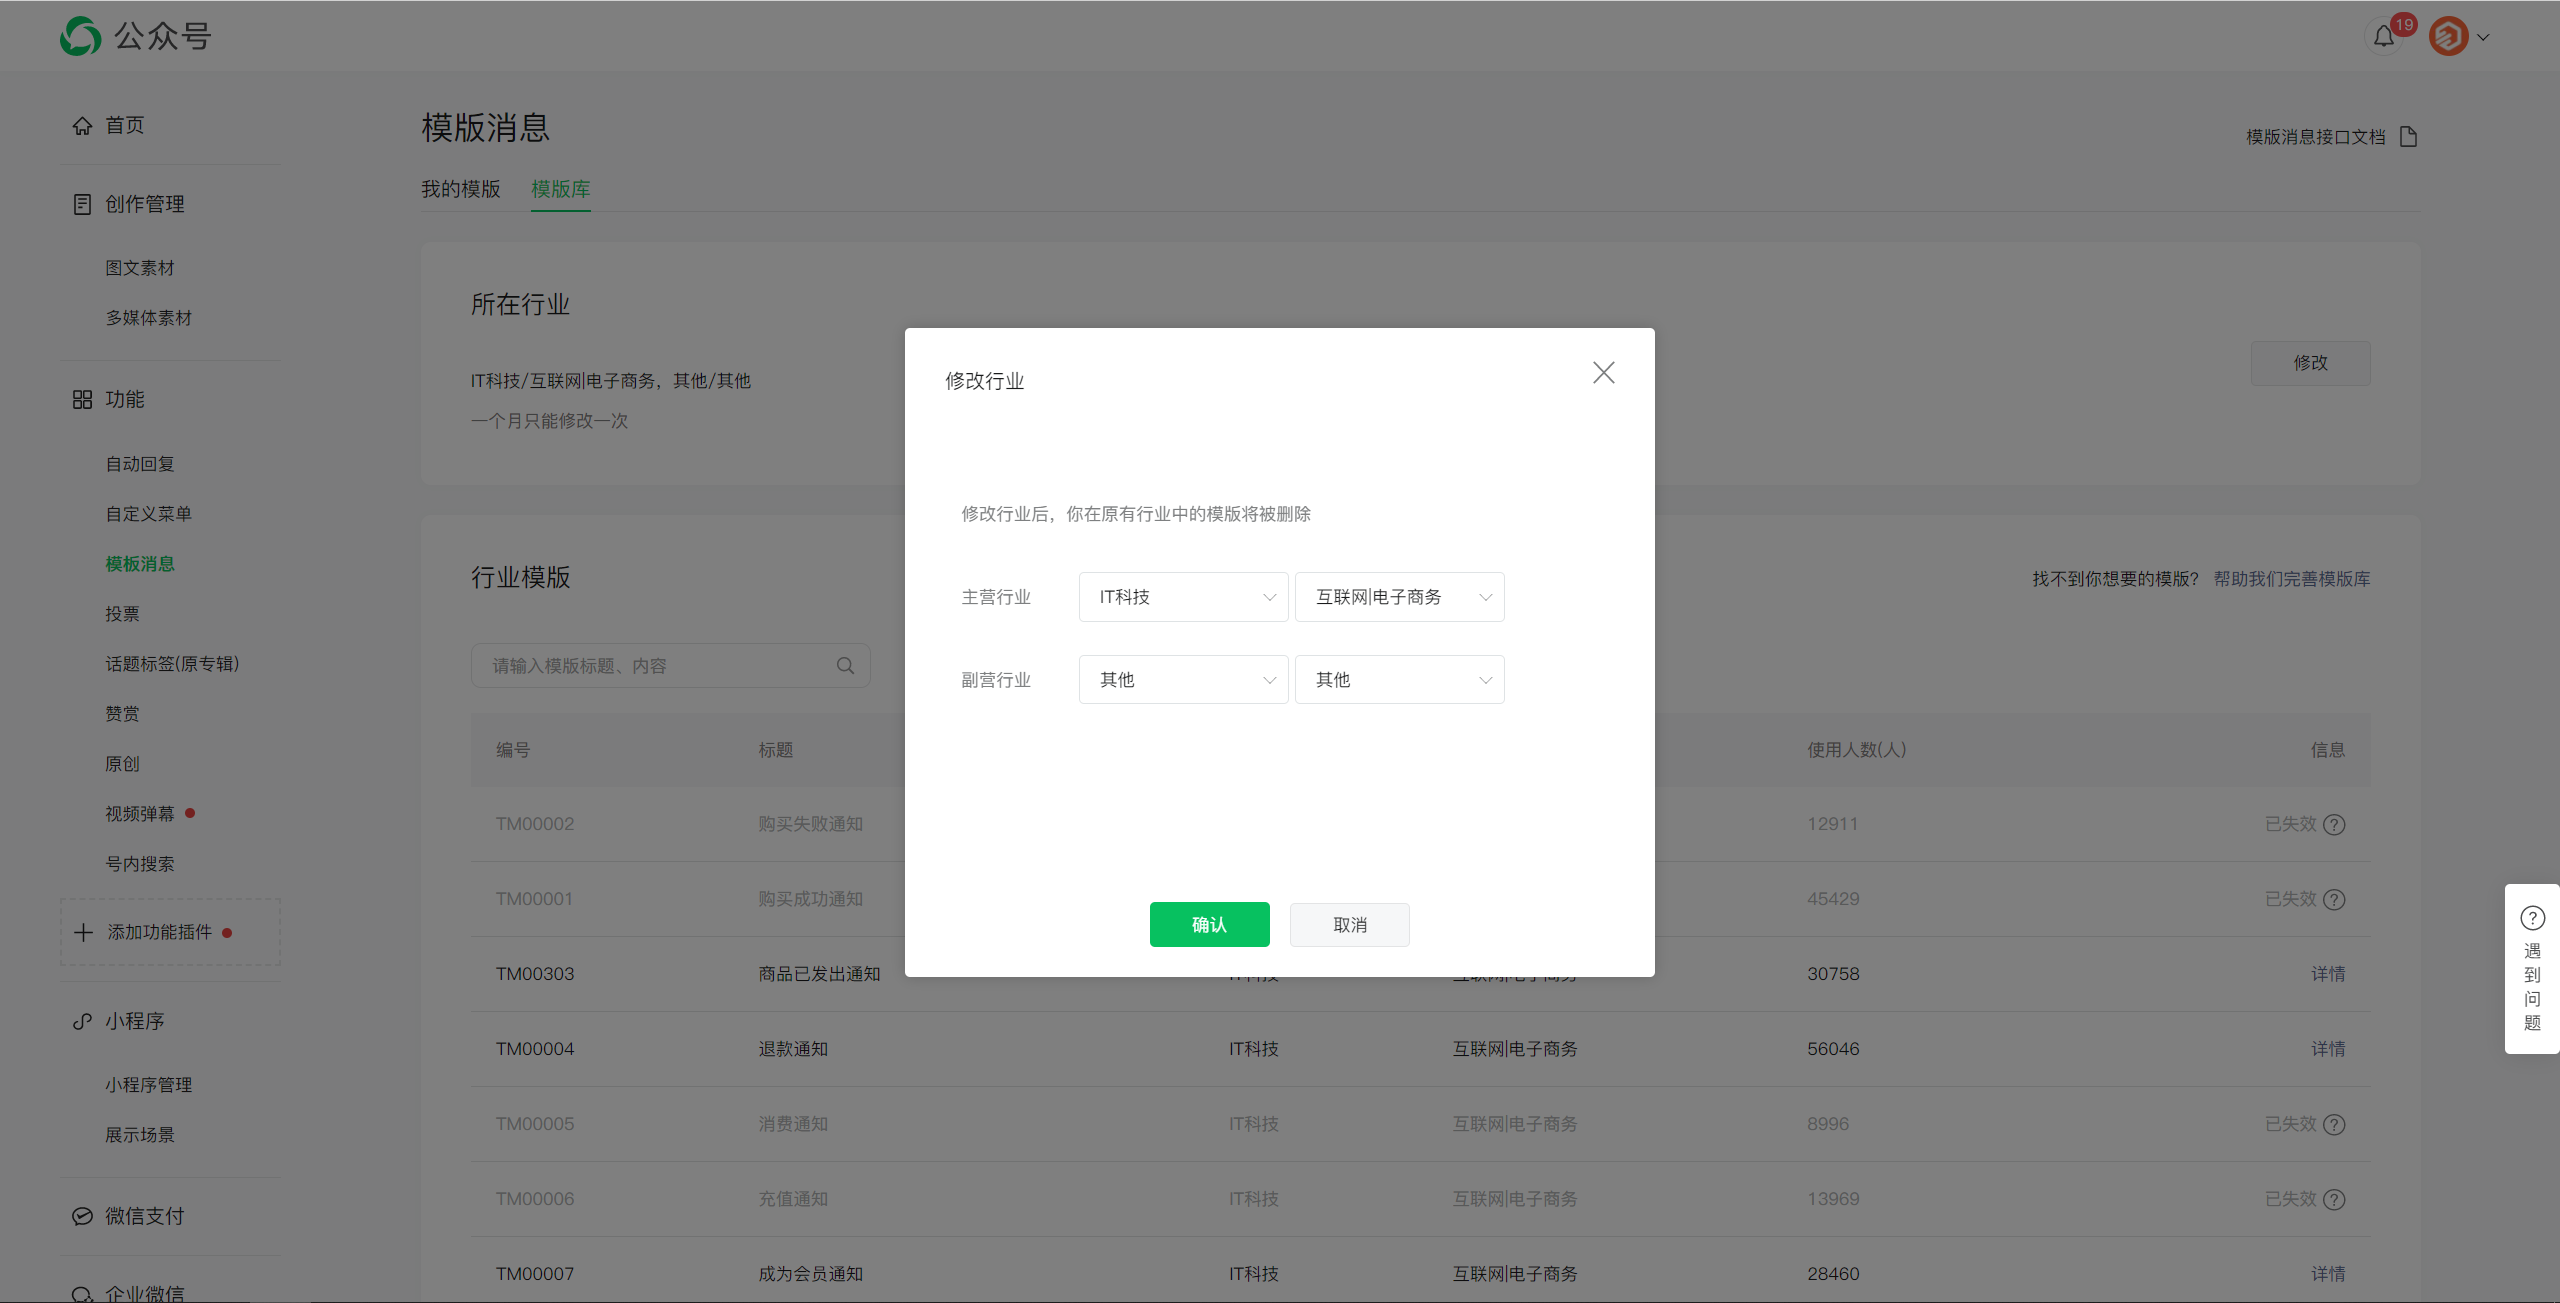2560x1303 pixels.
Task: Click the 确认 confirm button
Action: 1209,922
